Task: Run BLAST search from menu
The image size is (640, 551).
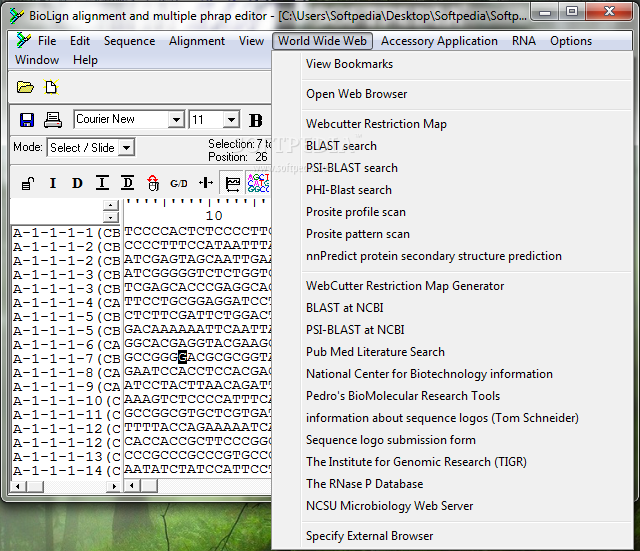Action: [453, 146]
